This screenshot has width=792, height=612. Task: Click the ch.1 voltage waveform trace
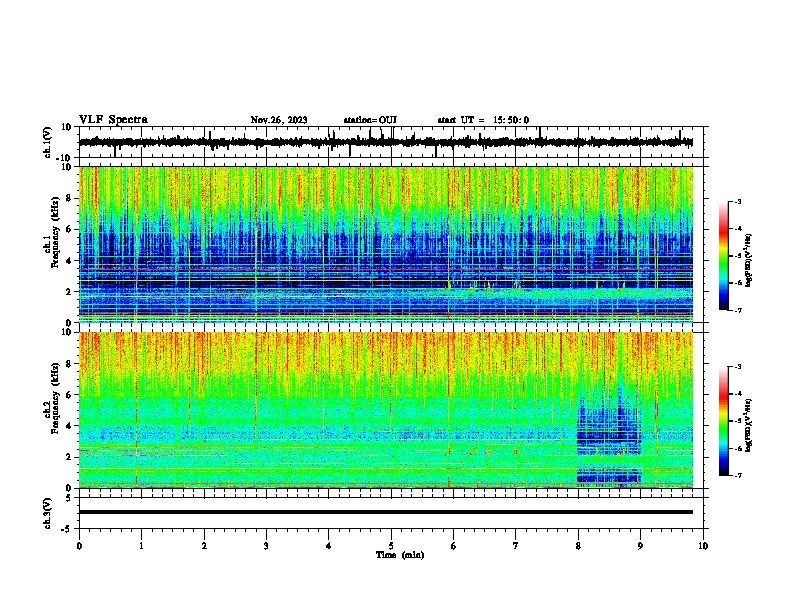click(x=386, y=142)
